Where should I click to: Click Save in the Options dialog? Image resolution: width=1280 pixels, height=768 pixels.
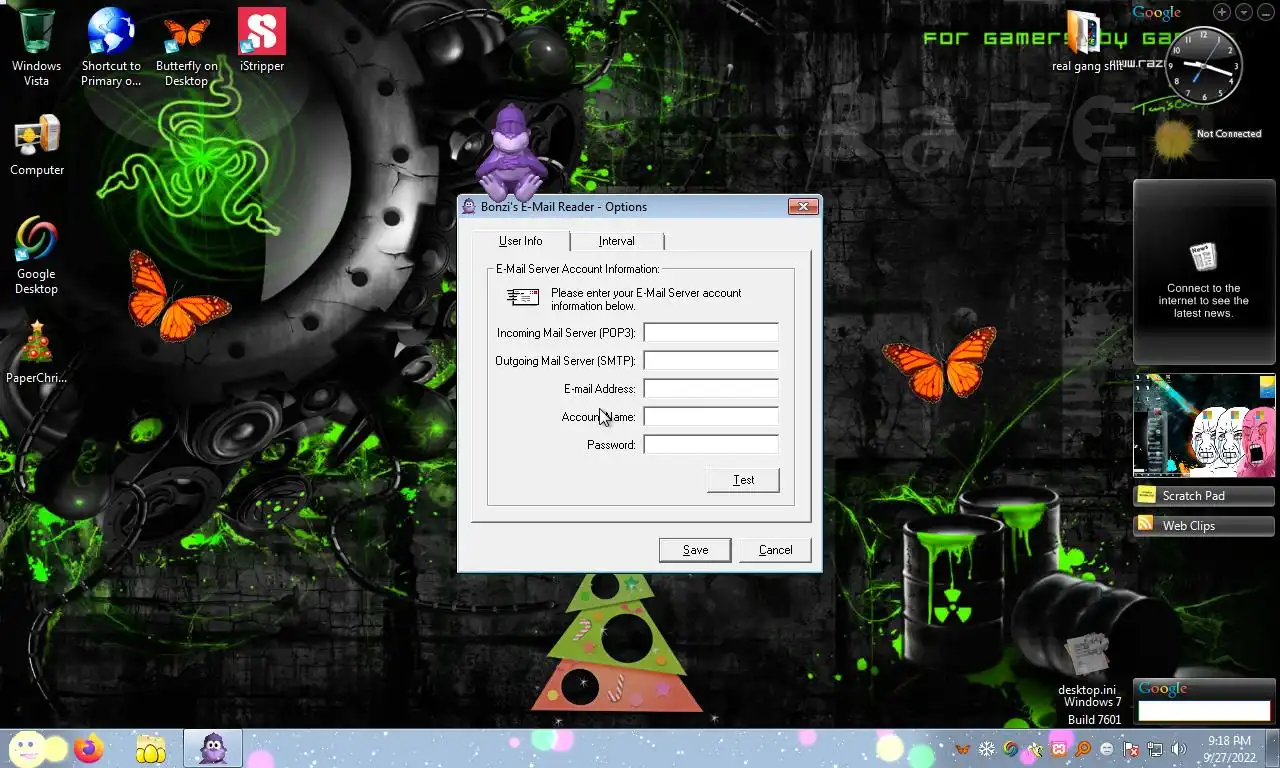[695, 550]
